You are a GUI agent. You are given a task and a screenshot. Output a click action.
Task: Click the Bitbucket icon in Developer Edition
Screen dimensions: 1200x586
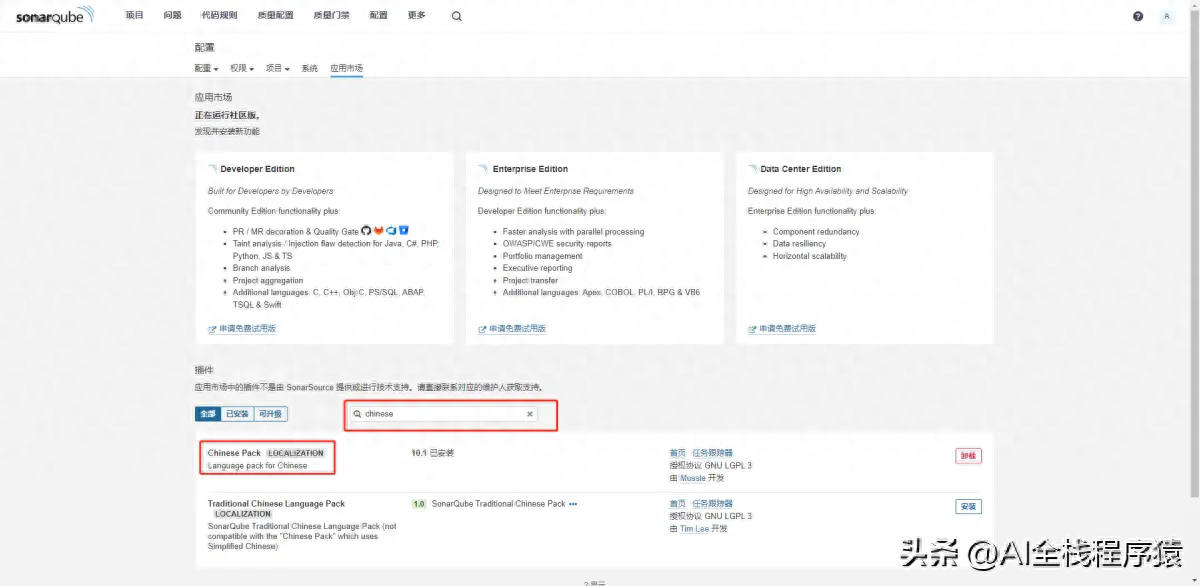click(x=404, y=231)
